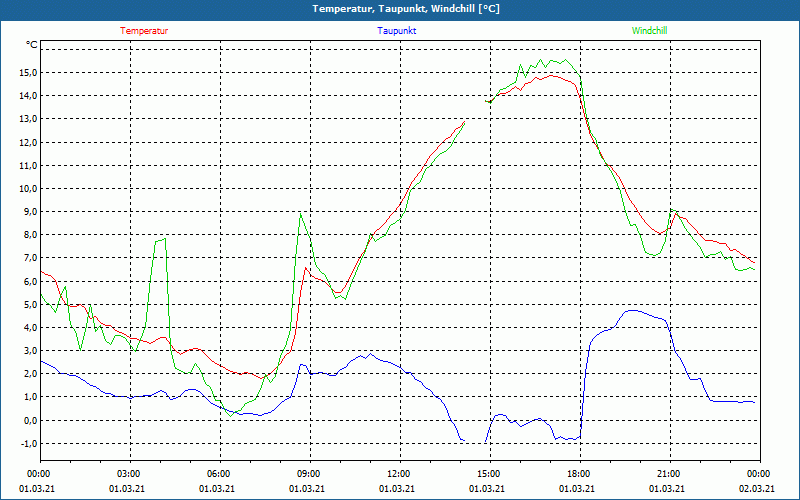Click the '0,0' y-axis value

click(30, 420)
